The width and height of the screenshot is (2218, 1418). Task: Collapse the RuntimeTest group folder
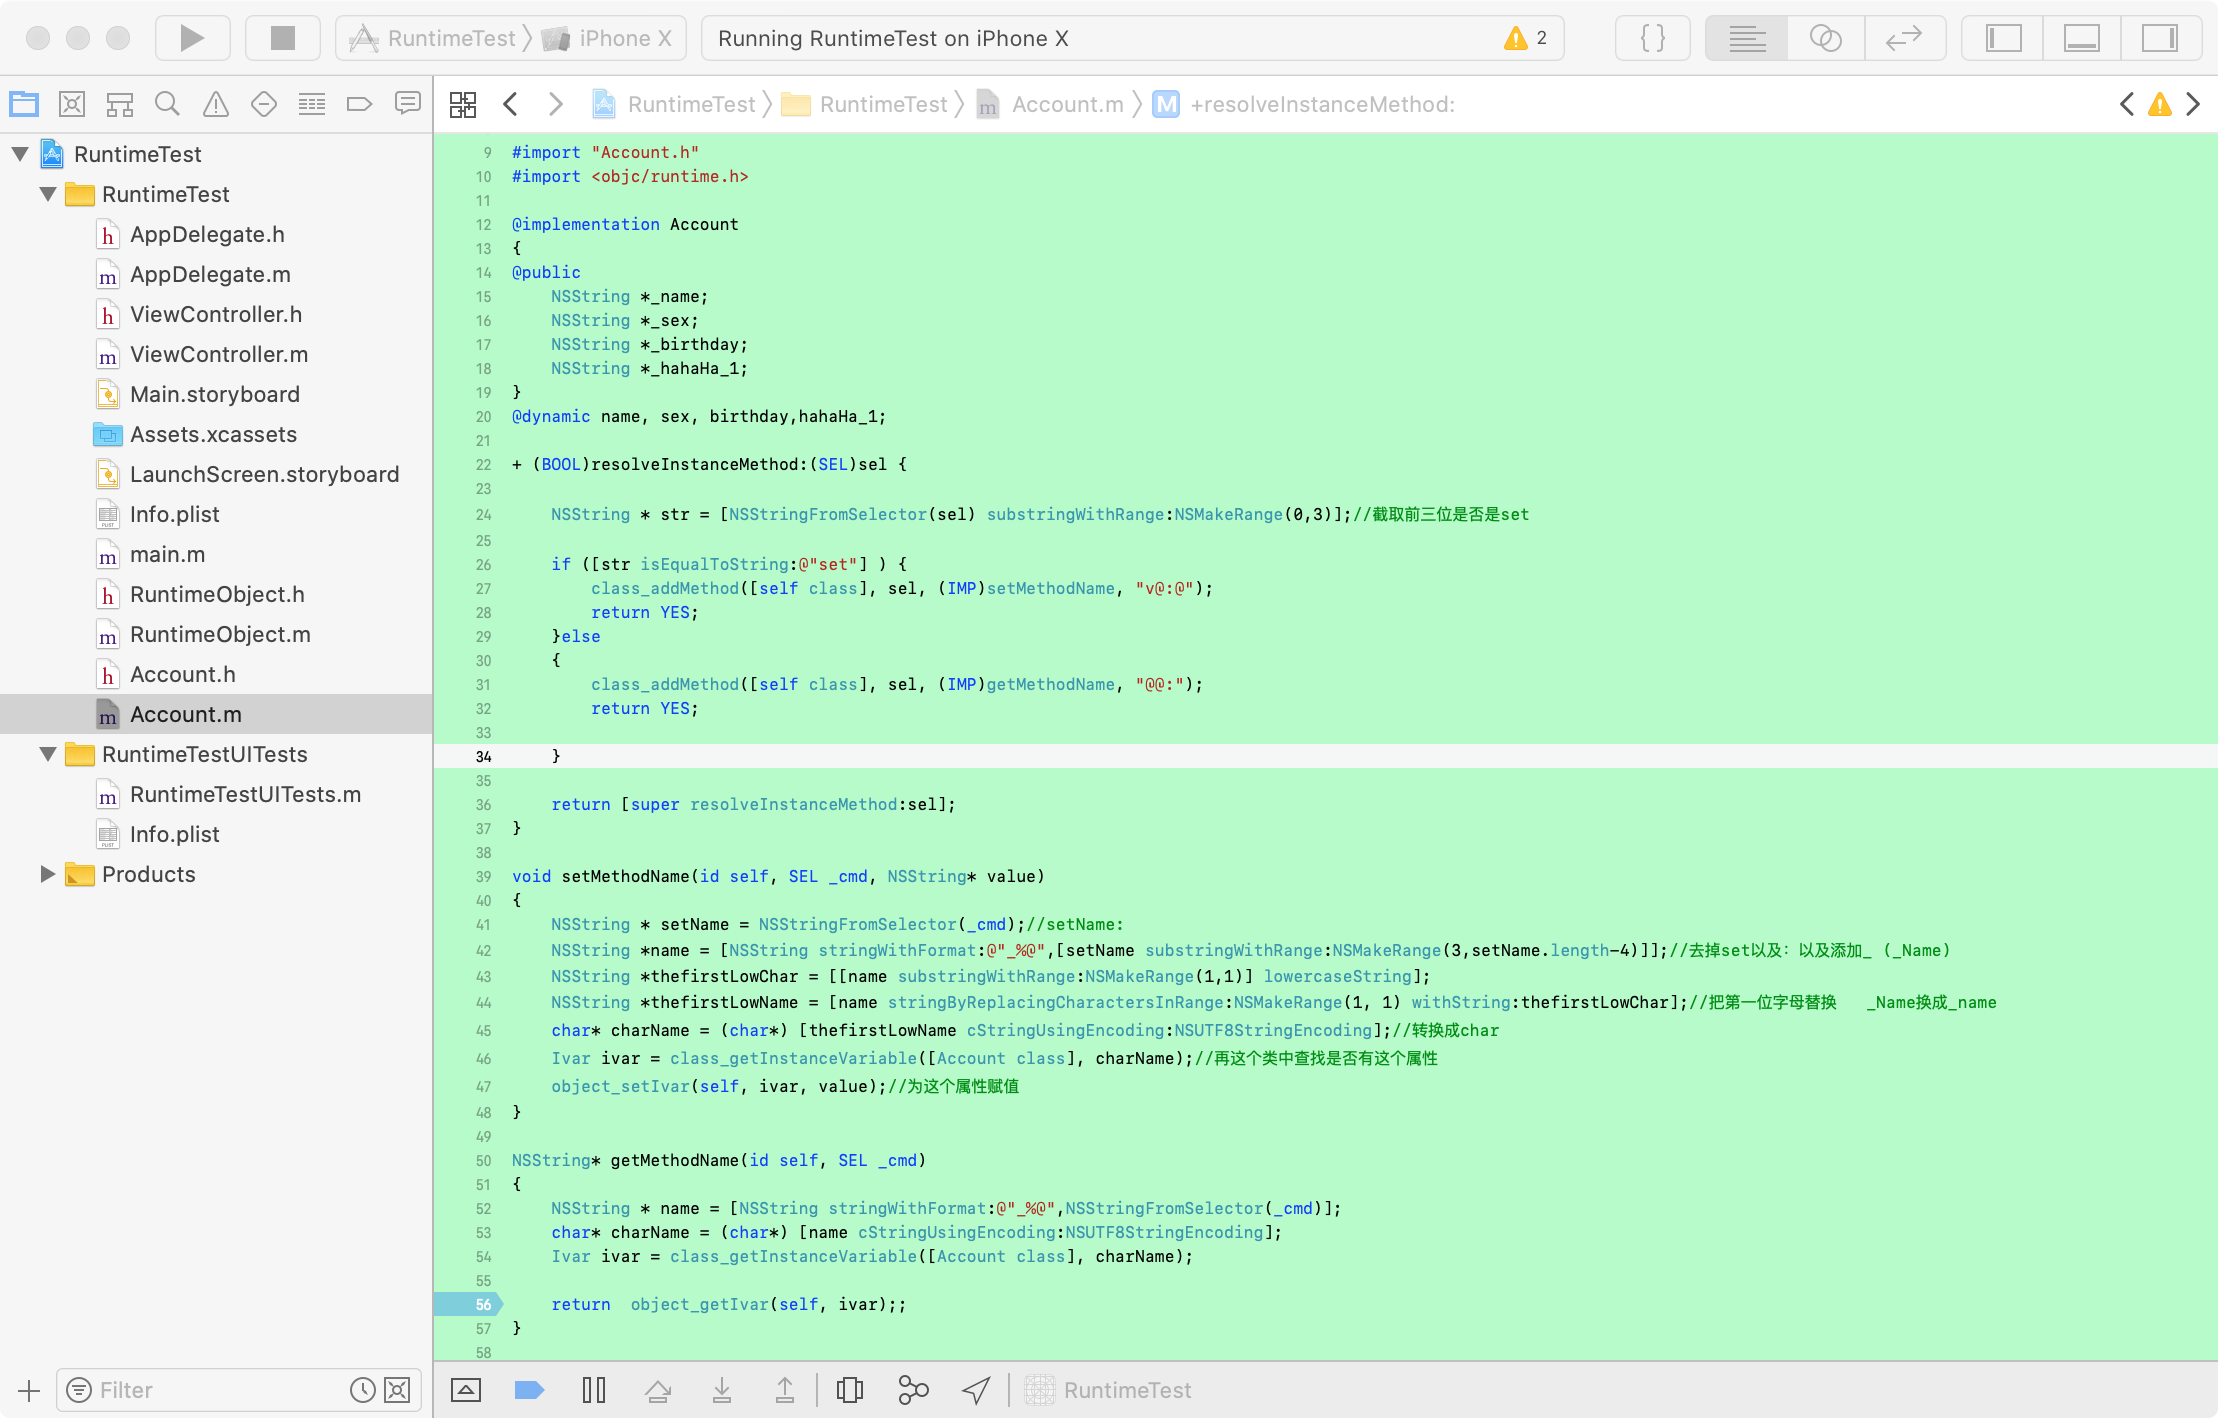47,194
